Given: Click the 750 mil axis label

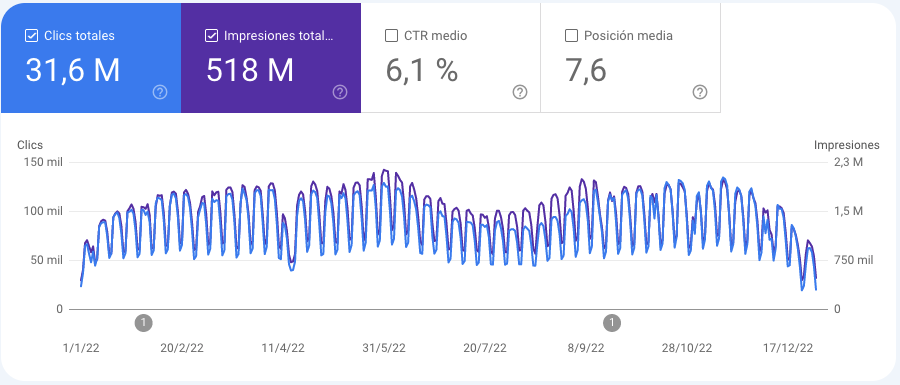Looking at the screenshot, I should click(853, 260).
